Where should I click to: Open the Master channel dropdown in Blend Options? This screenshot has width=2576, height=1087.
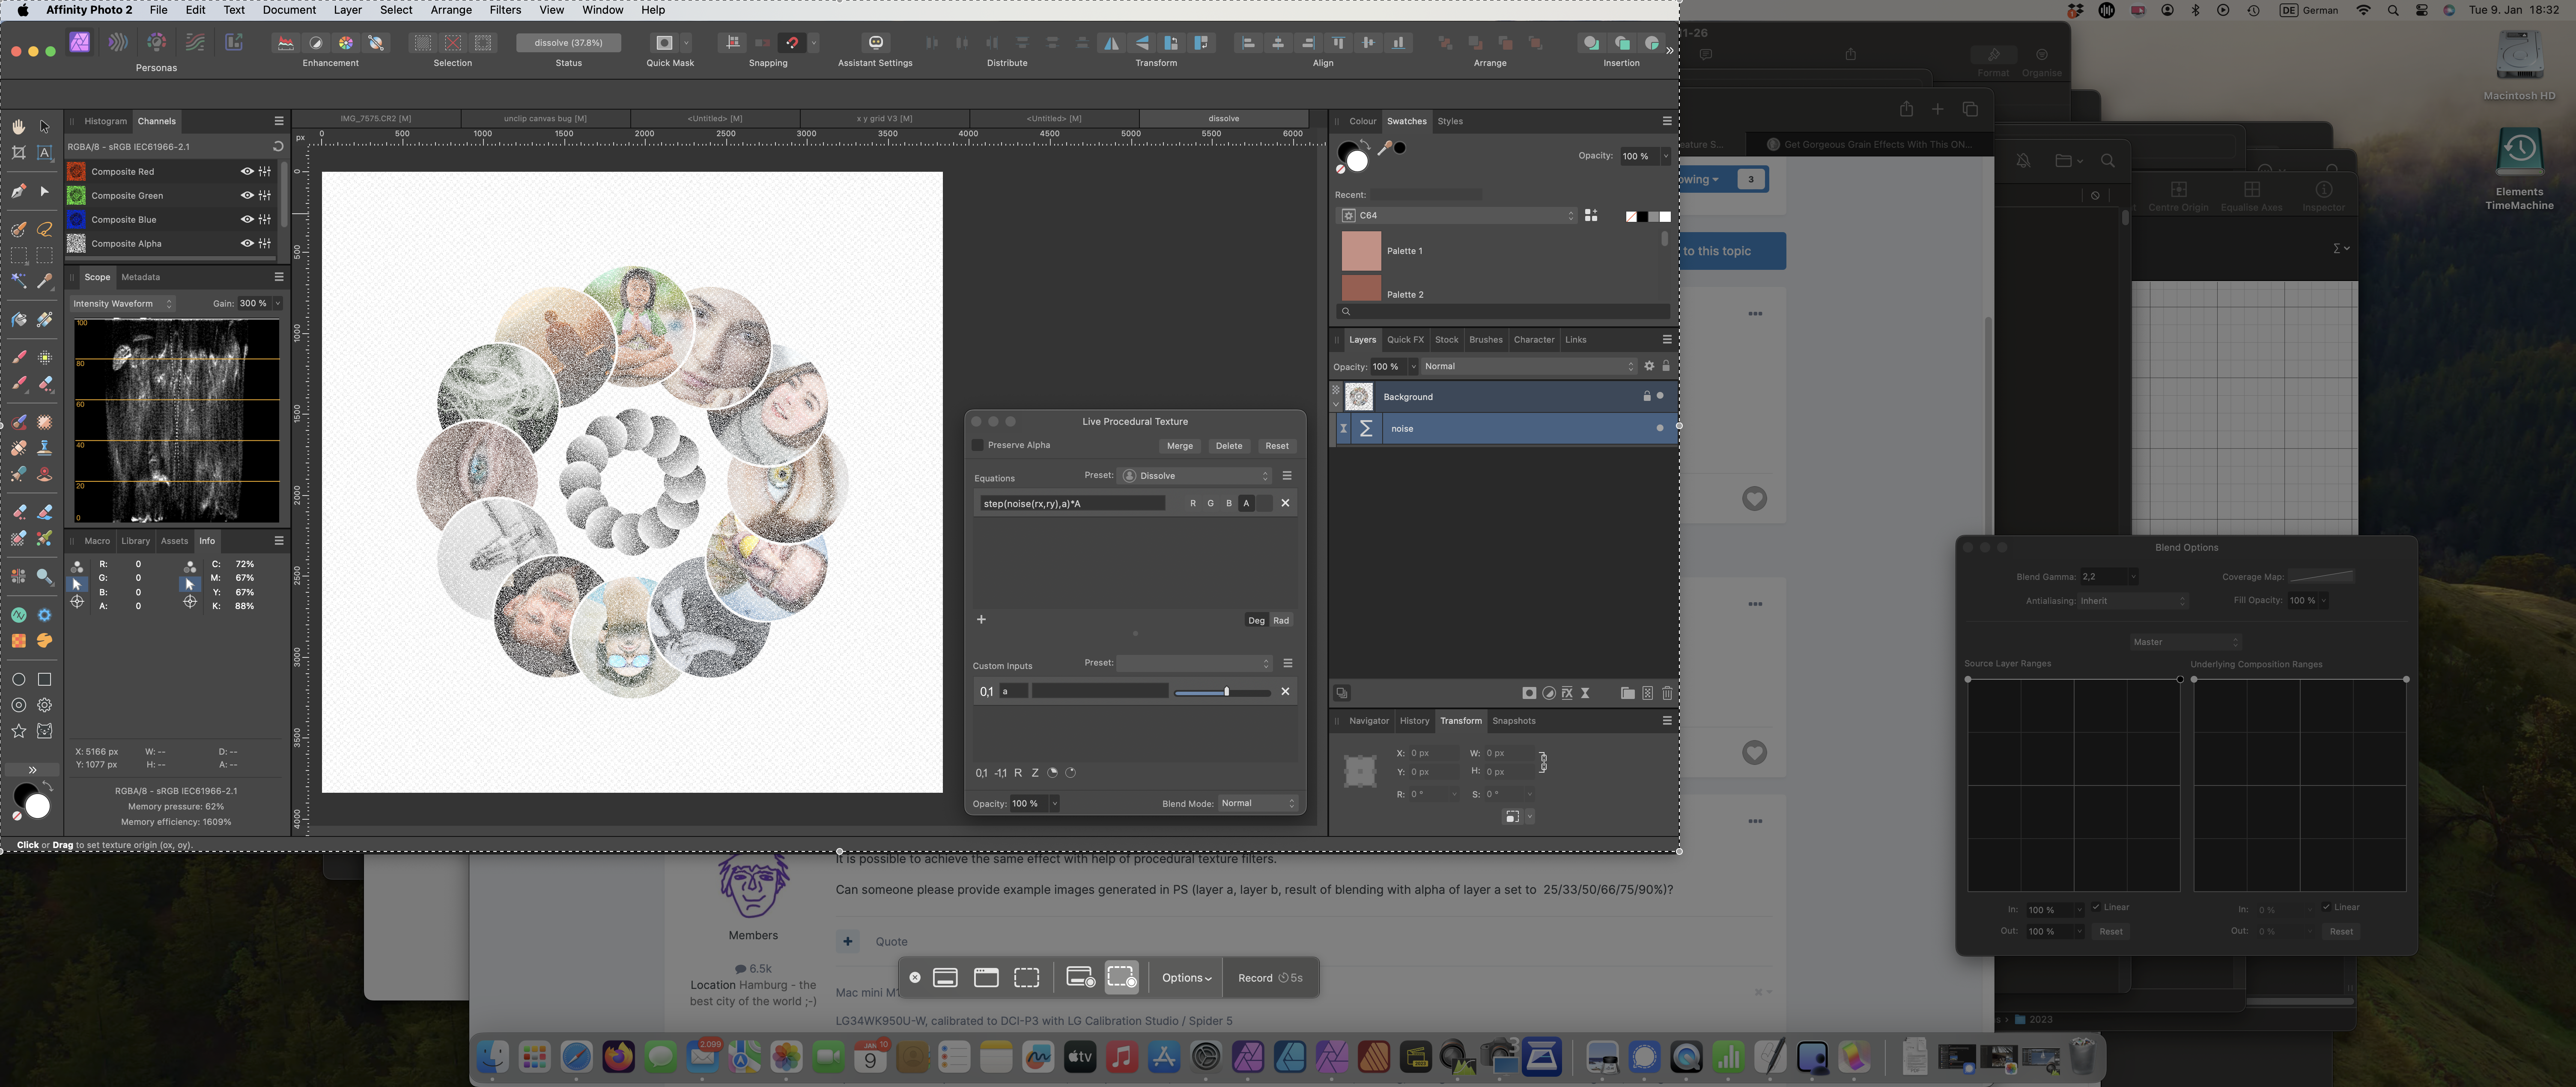[2186, 642]
